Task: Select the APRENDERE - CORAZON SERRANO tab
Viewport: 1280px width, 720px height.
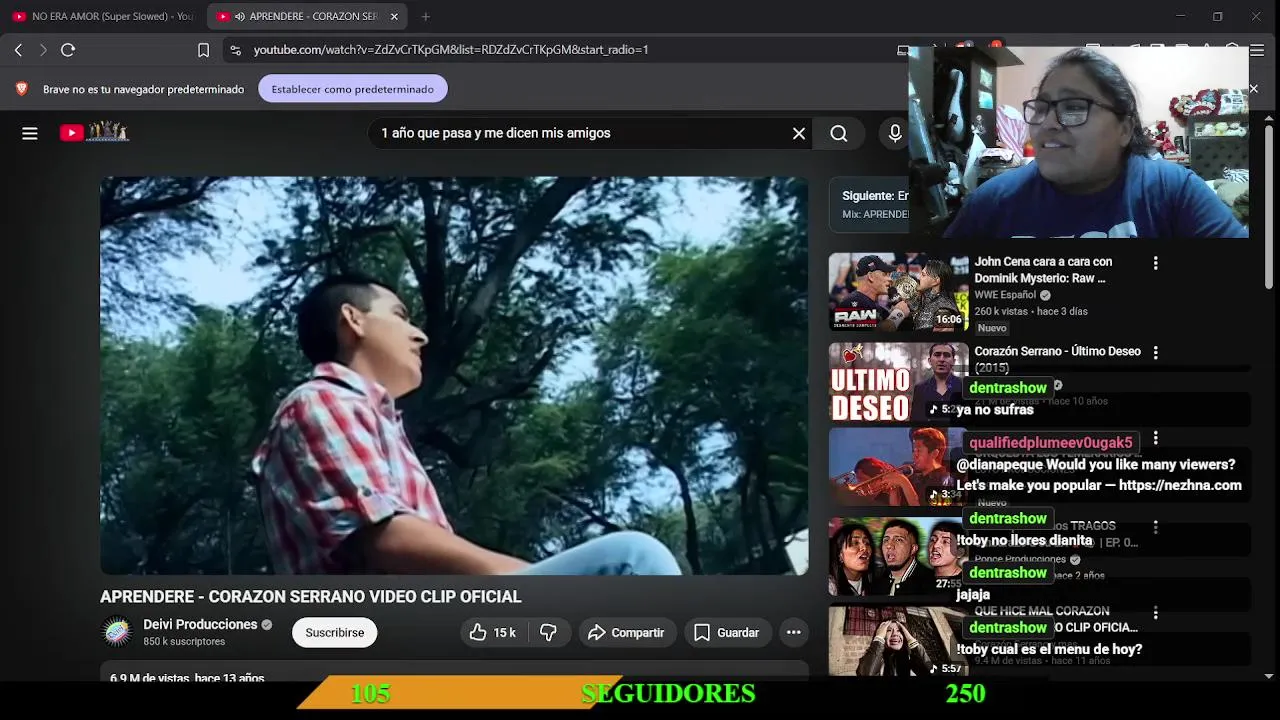Action: click(305, 16)
